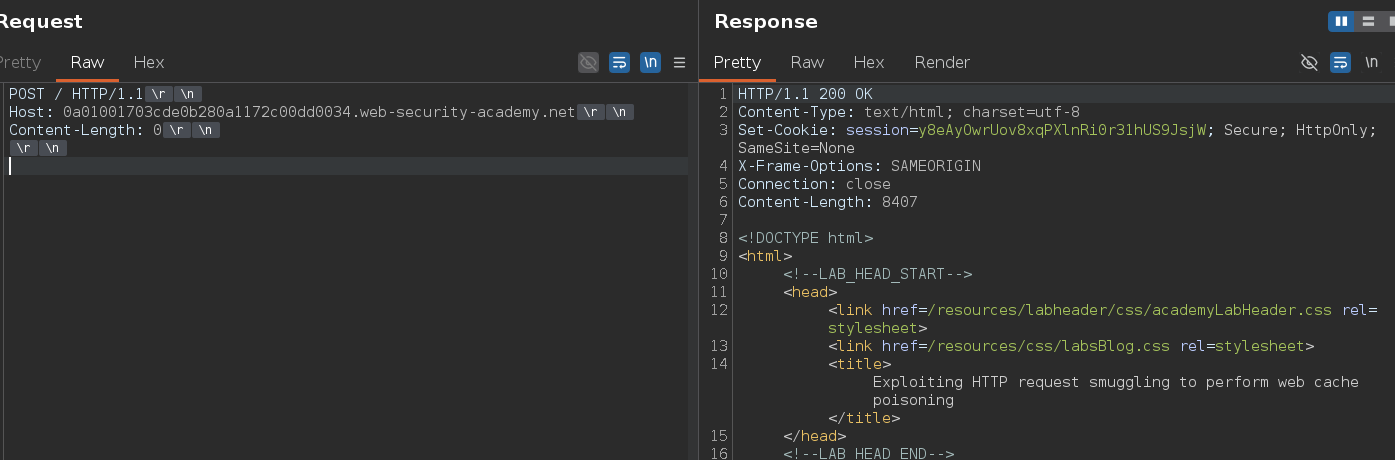Click line number 1 in response gutter
This screenshot has width=1395, height=460.
click(x=724, y=94)
